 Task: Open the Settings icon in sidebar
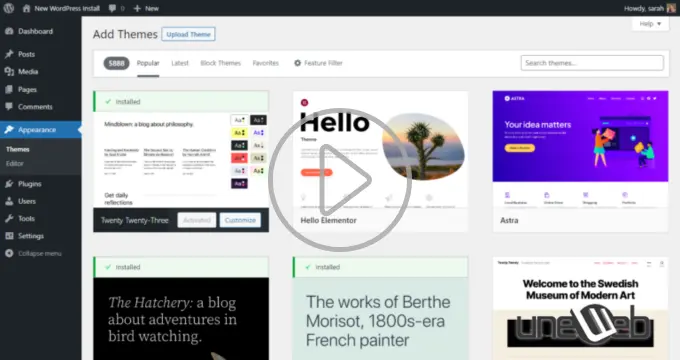click(9, 236)
